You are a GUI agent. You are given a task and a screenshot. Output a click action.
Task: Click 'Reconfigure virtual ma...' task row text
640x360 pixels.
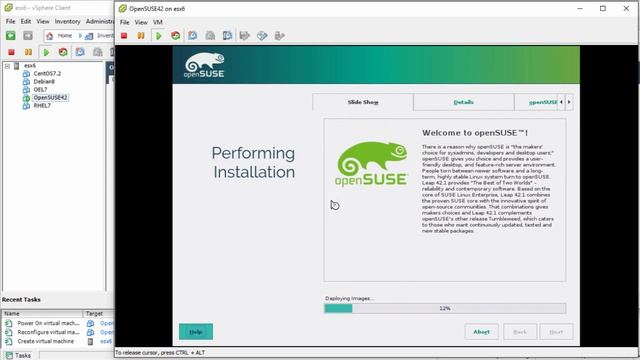(x=49, y=332)
